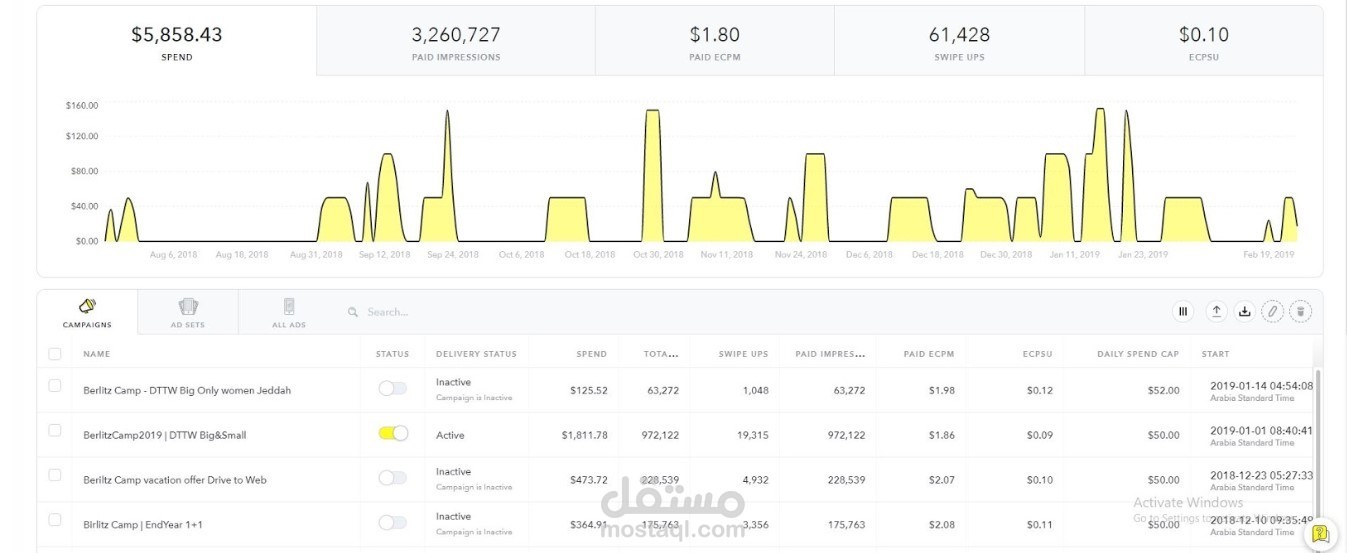1347x553 pixels.
Task: Select the eCPSU metric tab
Action: 1204,41
